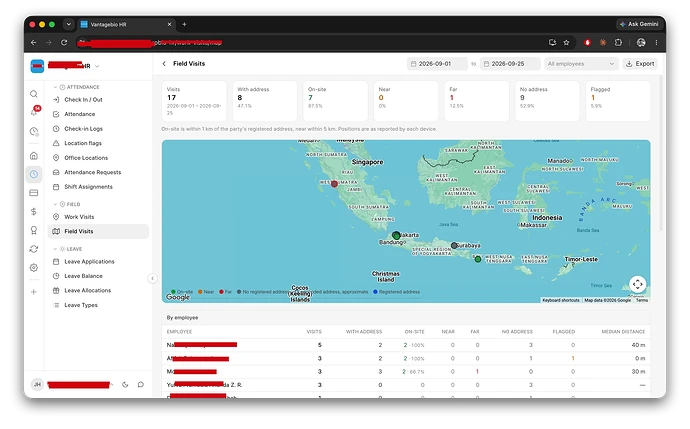
Task: Click the sync arrows icon in rail
Action: point(34,249)
